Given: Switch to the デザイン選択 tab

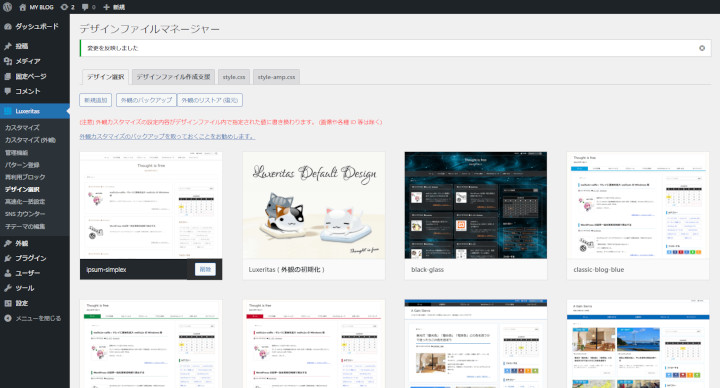Looking at the screenshot, I should point(105,77).
